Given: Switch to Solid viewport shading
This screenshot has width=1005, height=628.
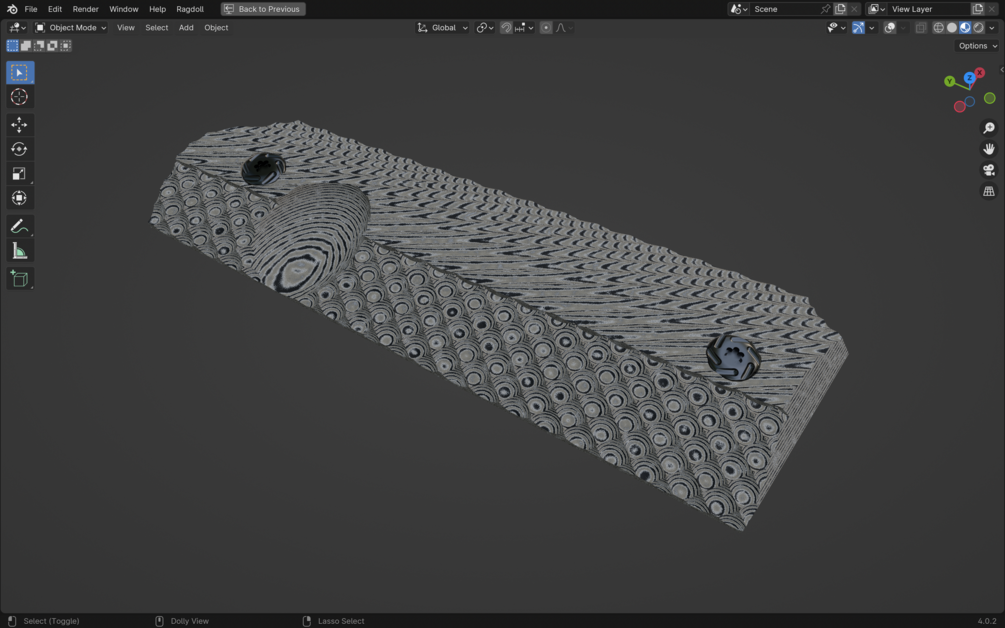Looking at the screenshot, I should click(952, 28).
